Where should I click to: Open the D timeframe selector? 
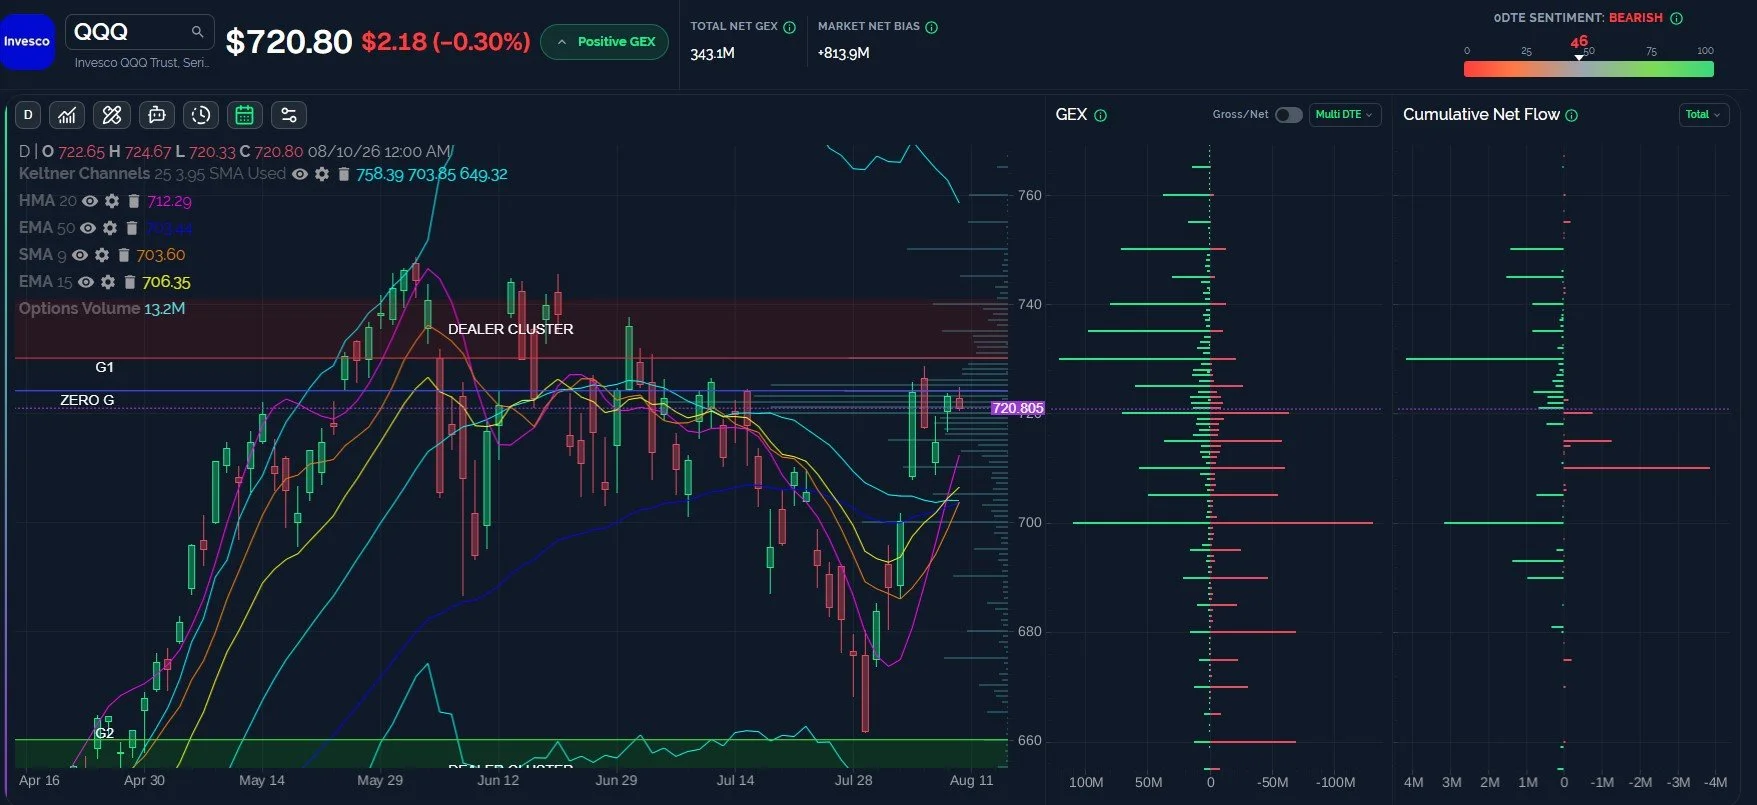click(28, 115)
